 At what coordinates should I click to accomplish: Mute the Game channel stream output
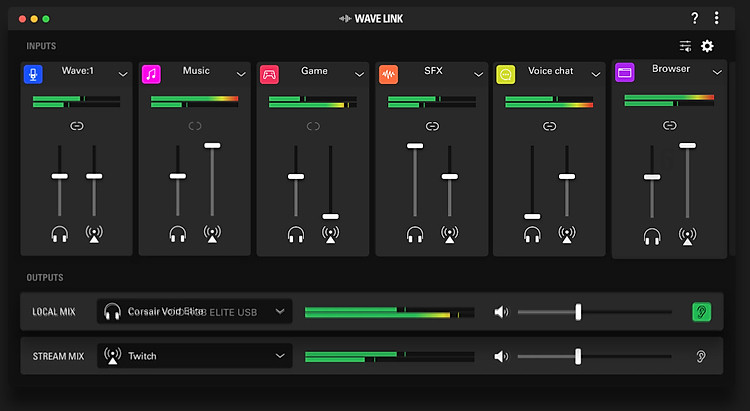pyautogui.click(x=330, y=235)
